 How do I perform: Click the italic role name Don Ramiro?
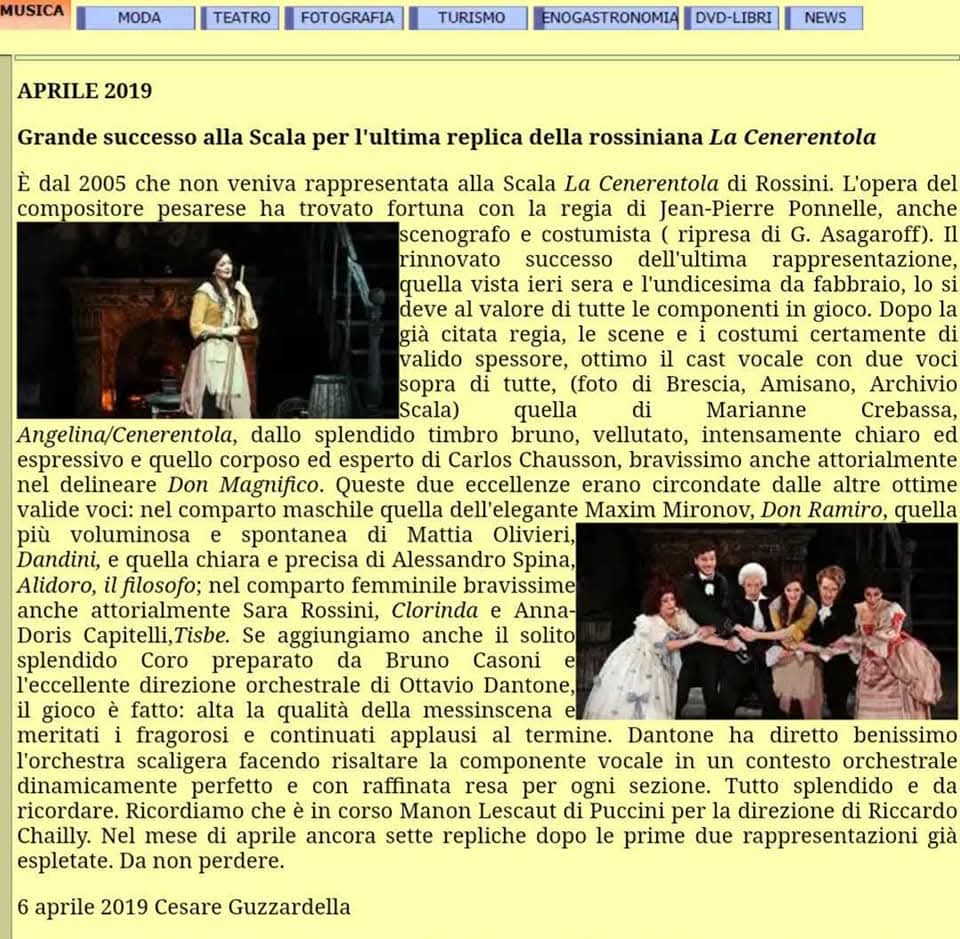(x=821, y=510)
